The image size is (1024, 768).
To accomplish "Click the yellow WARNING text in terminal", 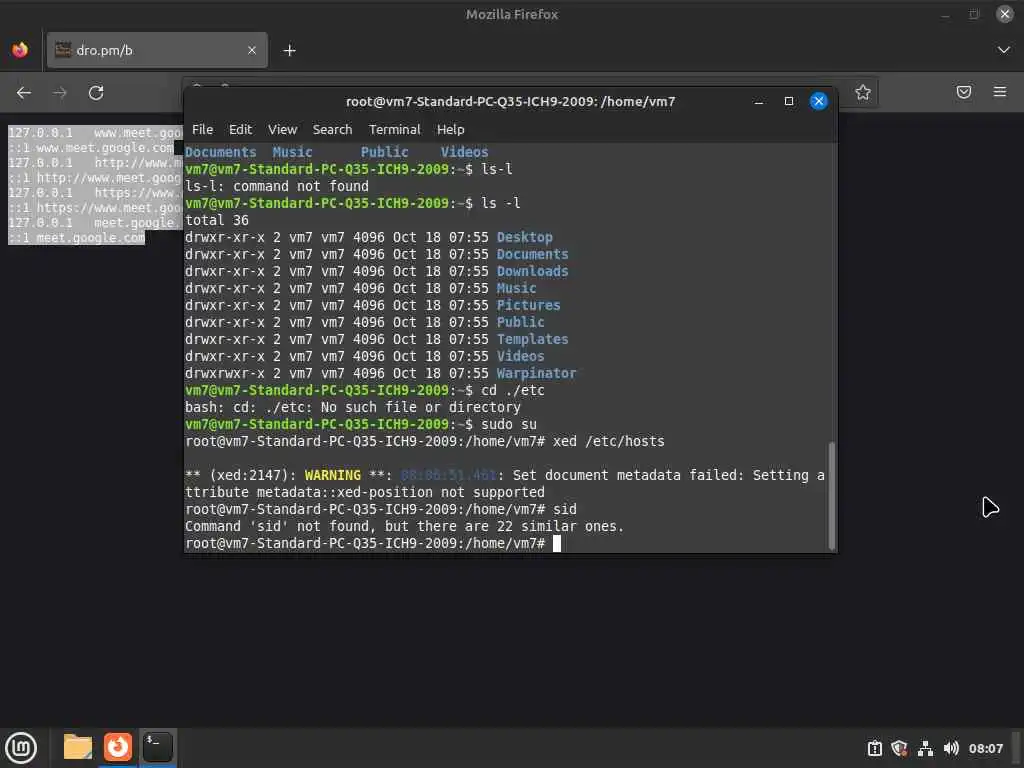I will [332, 475].
